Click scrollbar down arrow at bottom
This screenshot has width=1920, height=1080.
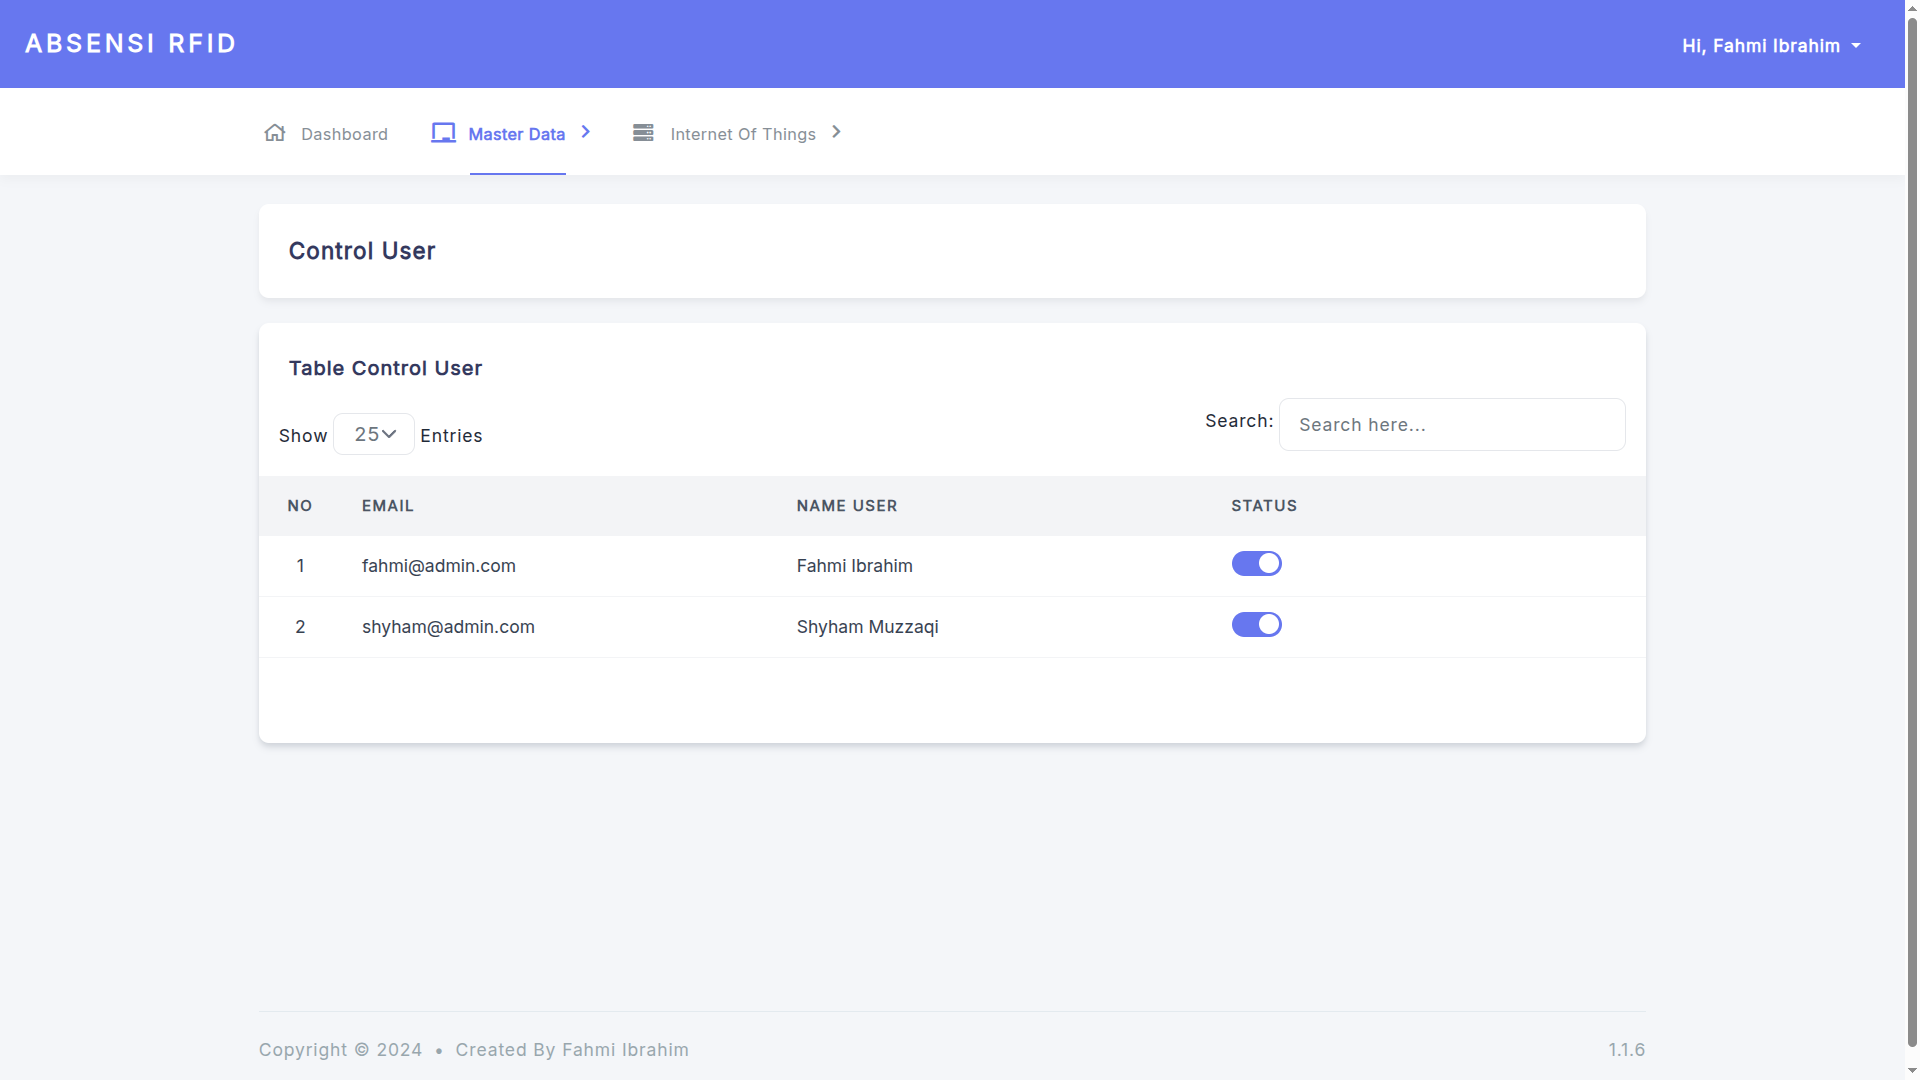(1912, 1071)
